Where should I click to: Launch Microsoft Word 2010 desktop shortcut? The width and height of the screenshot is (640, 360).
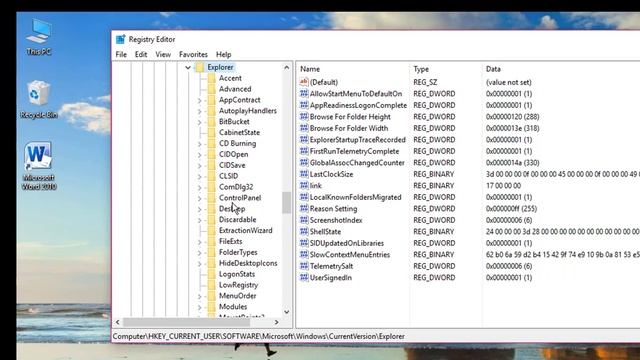coord(39,166)
